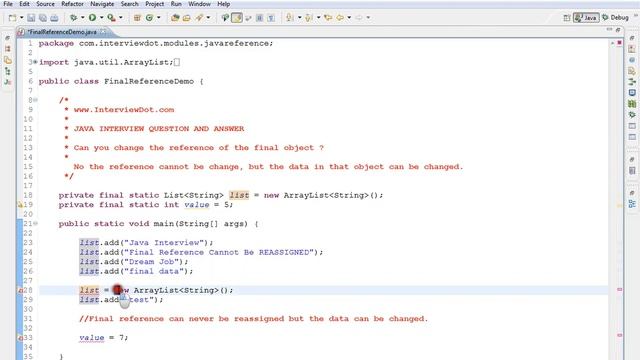This screenshot has height=360, width=640.
Task: Open the Source menu
Action: point(45,4)
